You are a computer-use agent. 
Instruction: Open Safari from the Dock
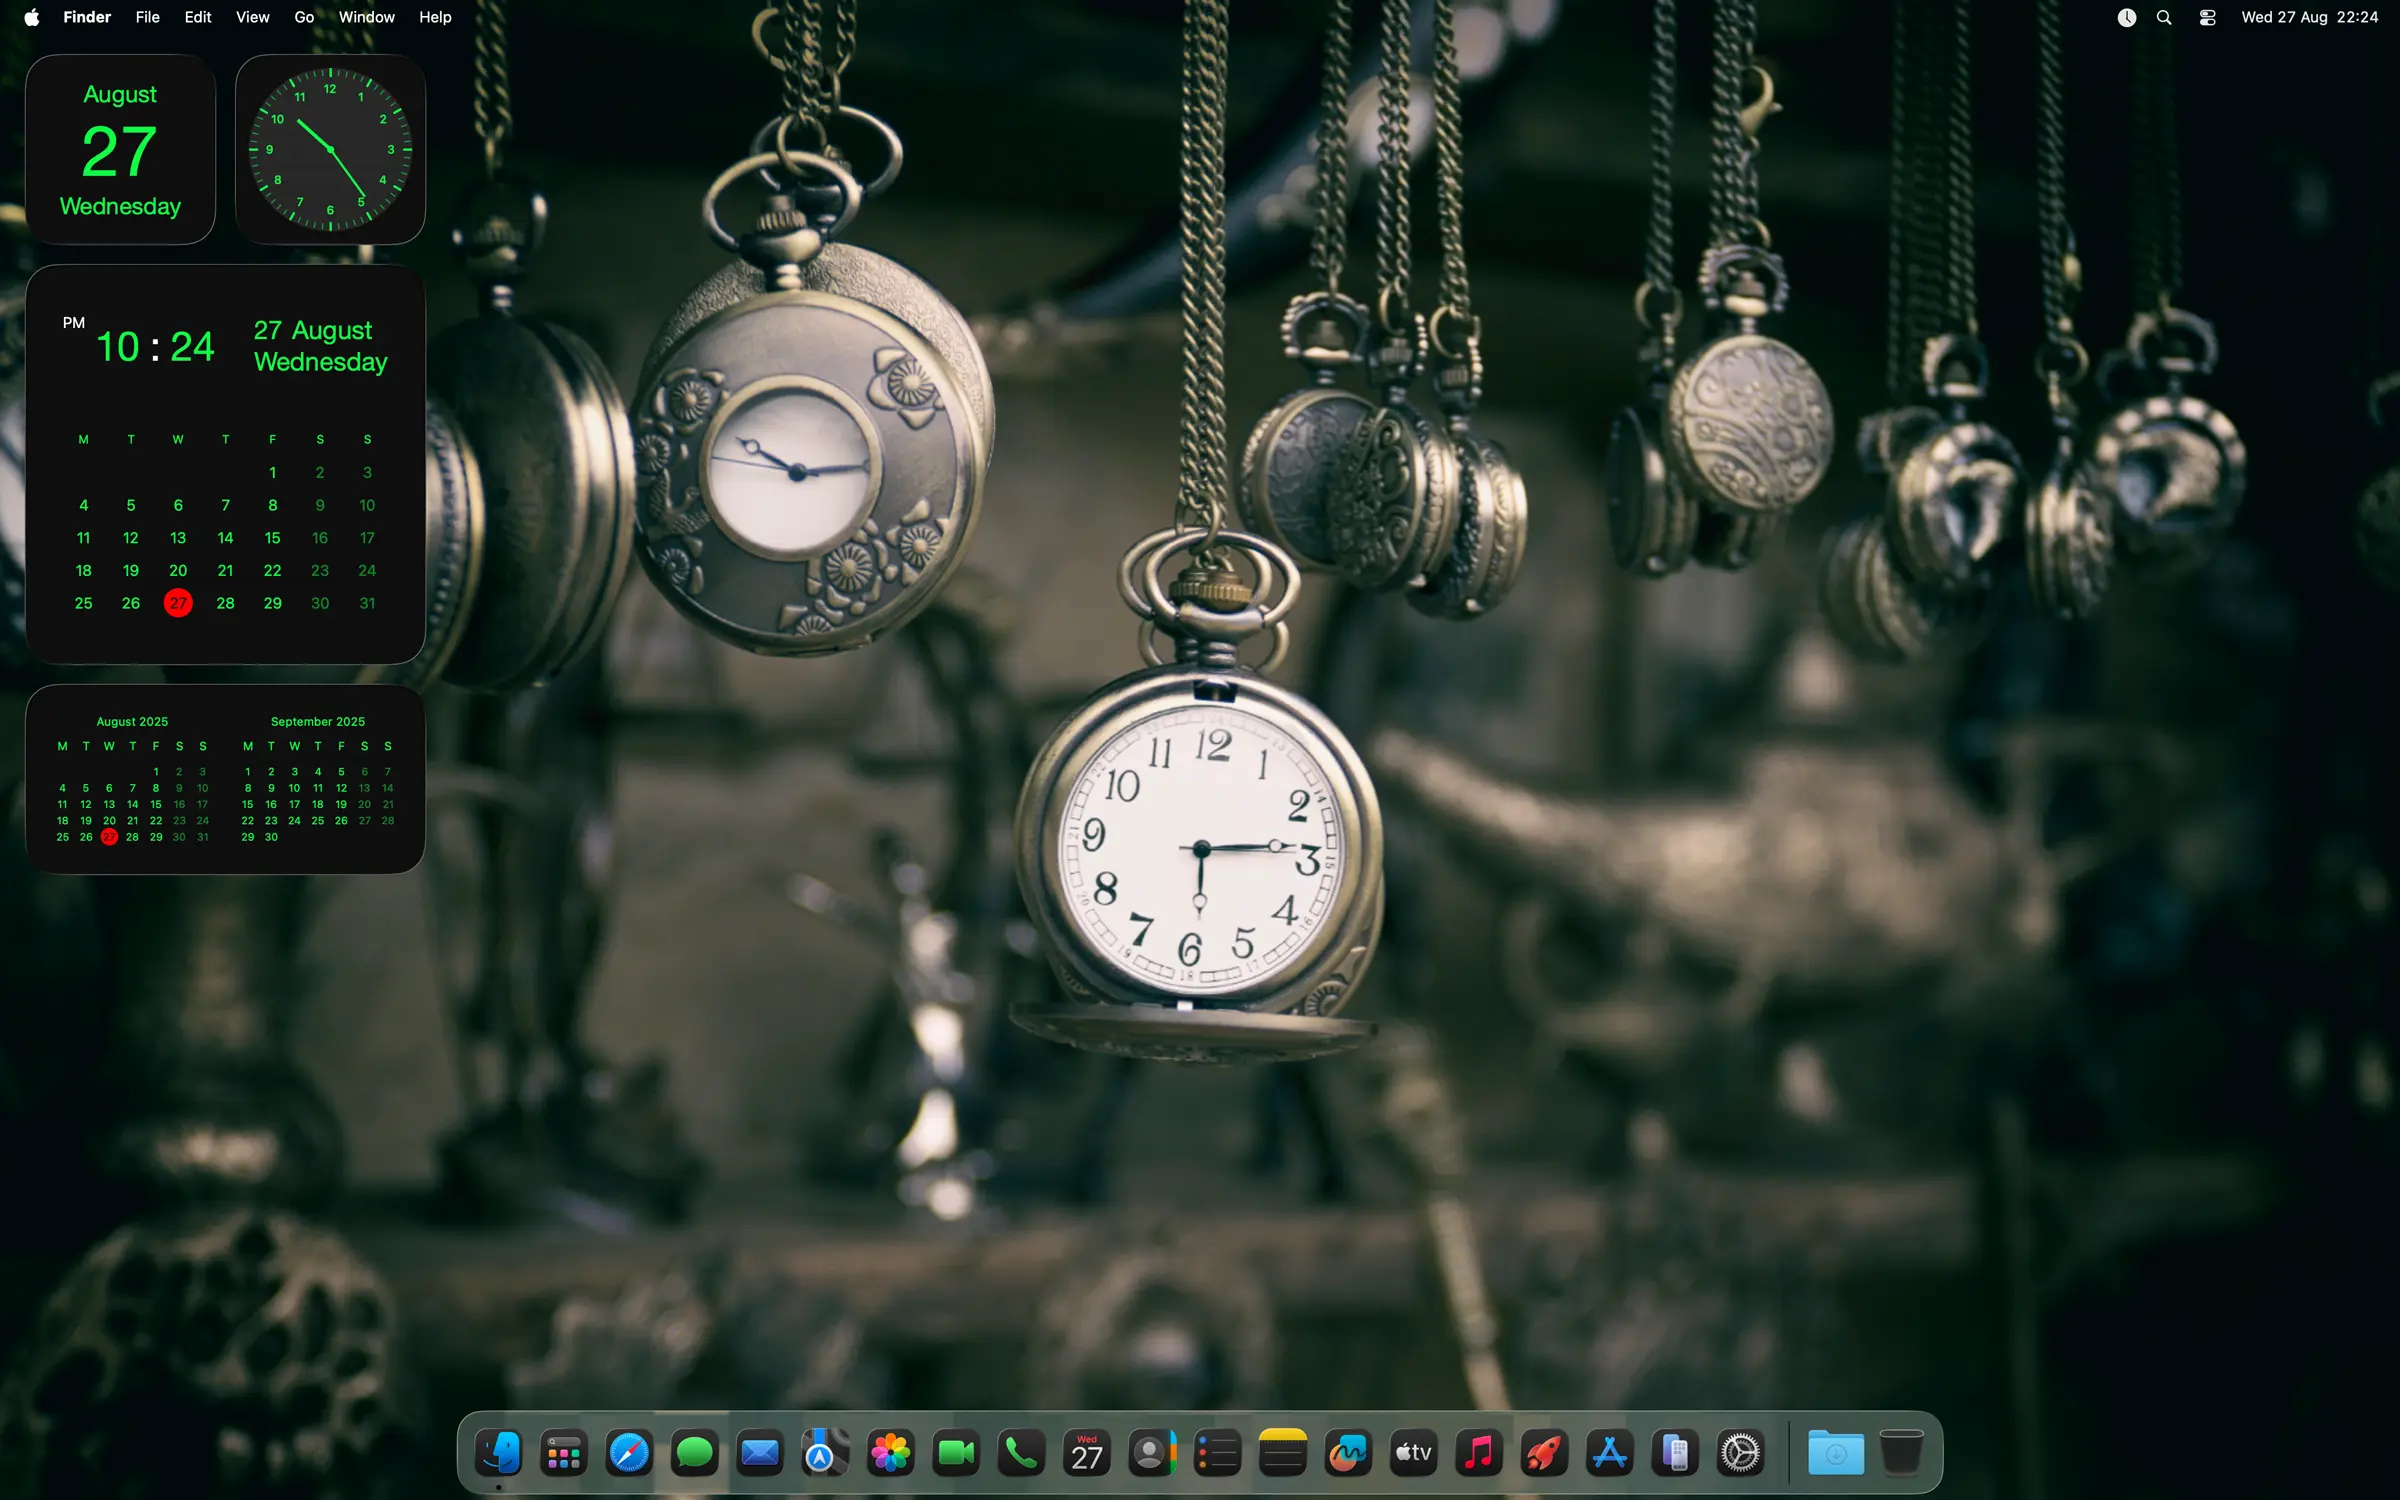pyautogui.click(x=629, y=1453)
